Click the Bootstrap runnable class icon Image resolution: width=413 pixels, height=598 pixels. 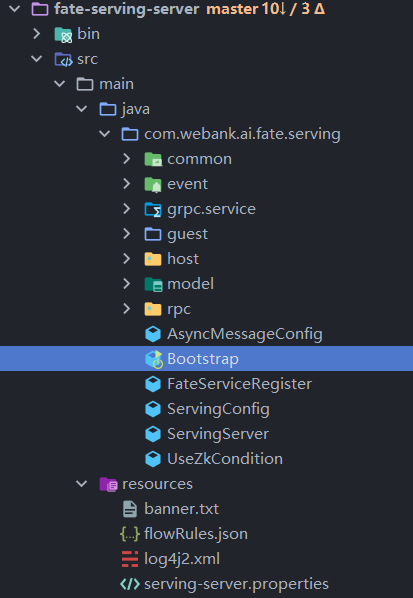click(154, 359)
